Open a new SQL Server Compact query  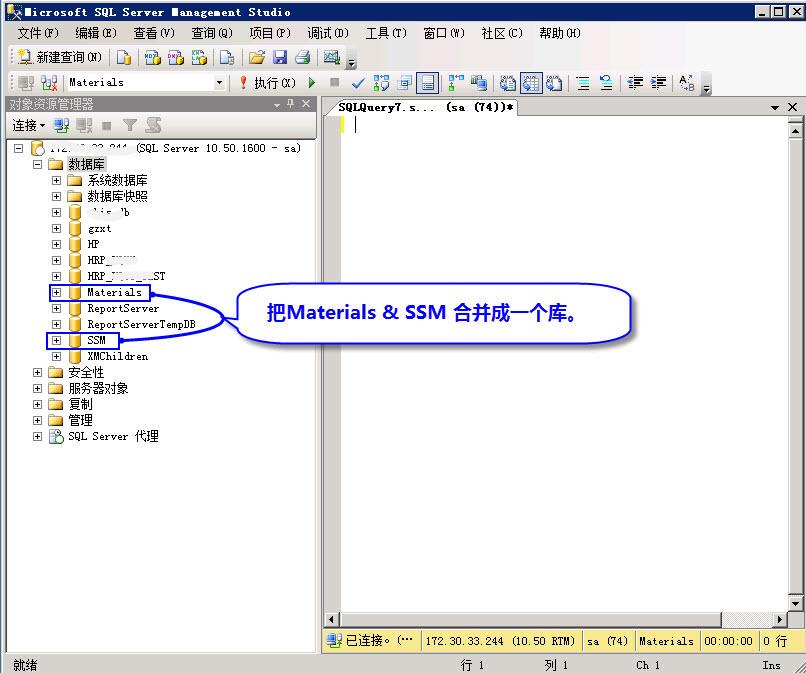tap(227, 57)
